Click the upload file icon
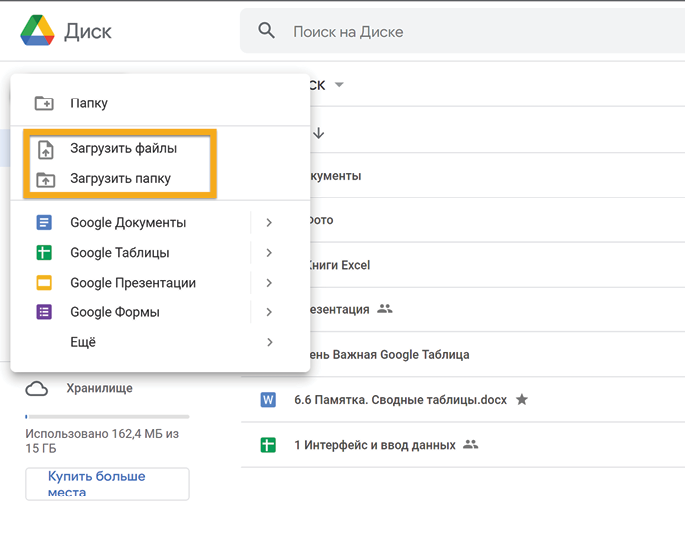The height and width of the screenshot is (533, 685). [45, 149]
